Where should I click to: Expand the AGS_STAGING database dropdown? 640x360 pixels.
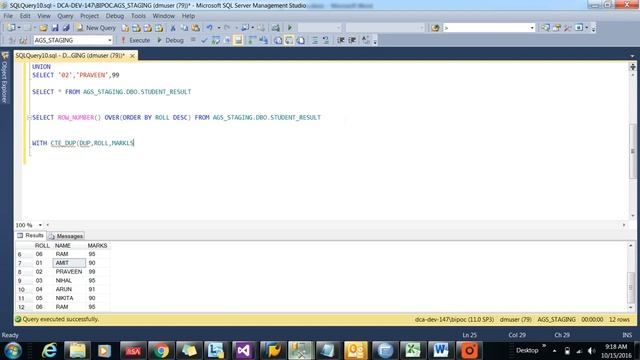[109, 40]
